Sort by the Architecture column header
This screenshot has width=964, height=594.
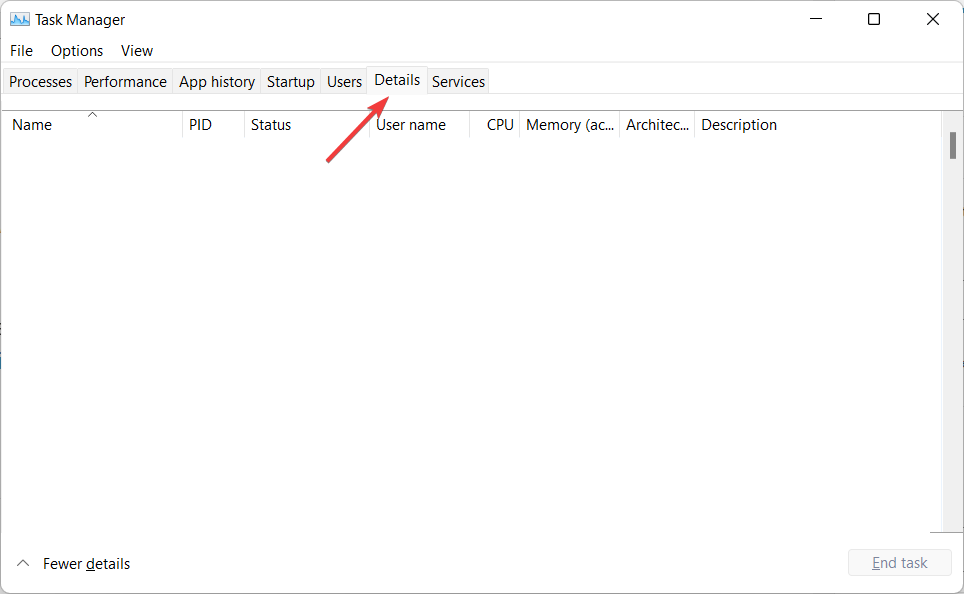coord(657,125)
